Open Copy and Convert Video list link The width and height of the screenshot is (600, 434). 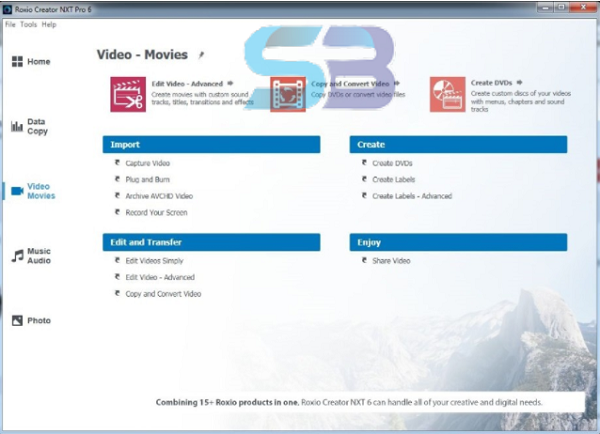point(163,294)
